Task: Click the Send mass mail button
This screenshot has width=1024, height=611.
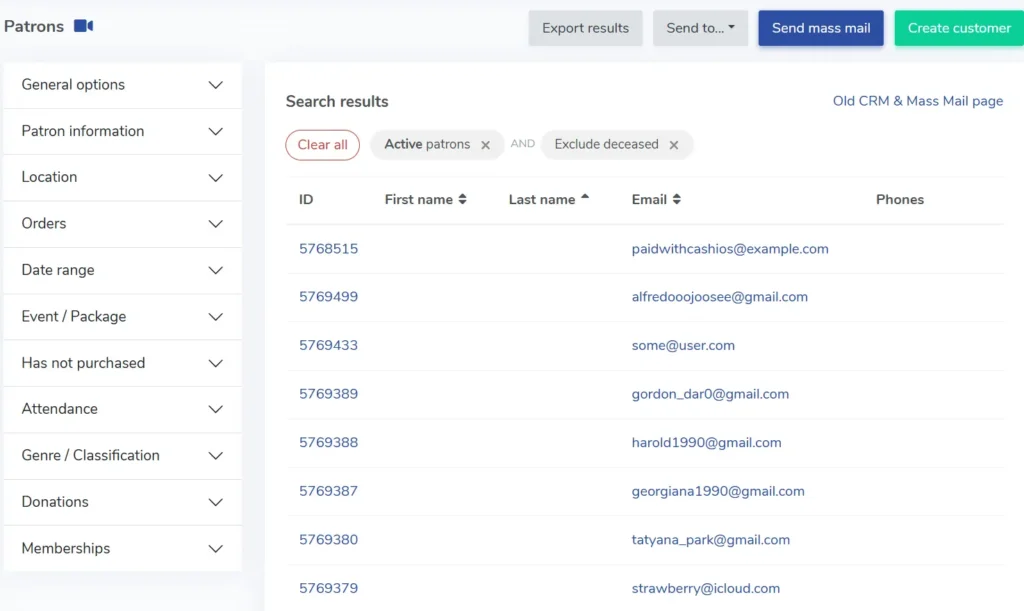Action: tap(821, 28)
